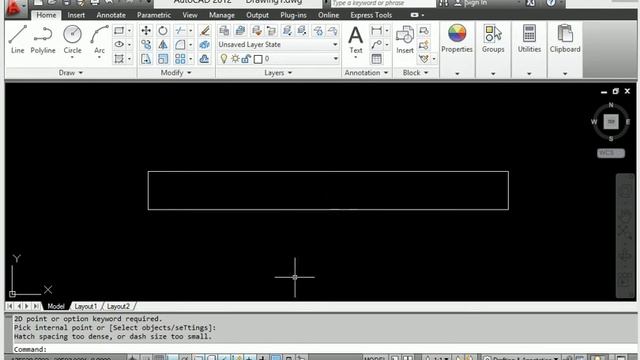Click the ViewCube top face

click(x=611, y=122)
